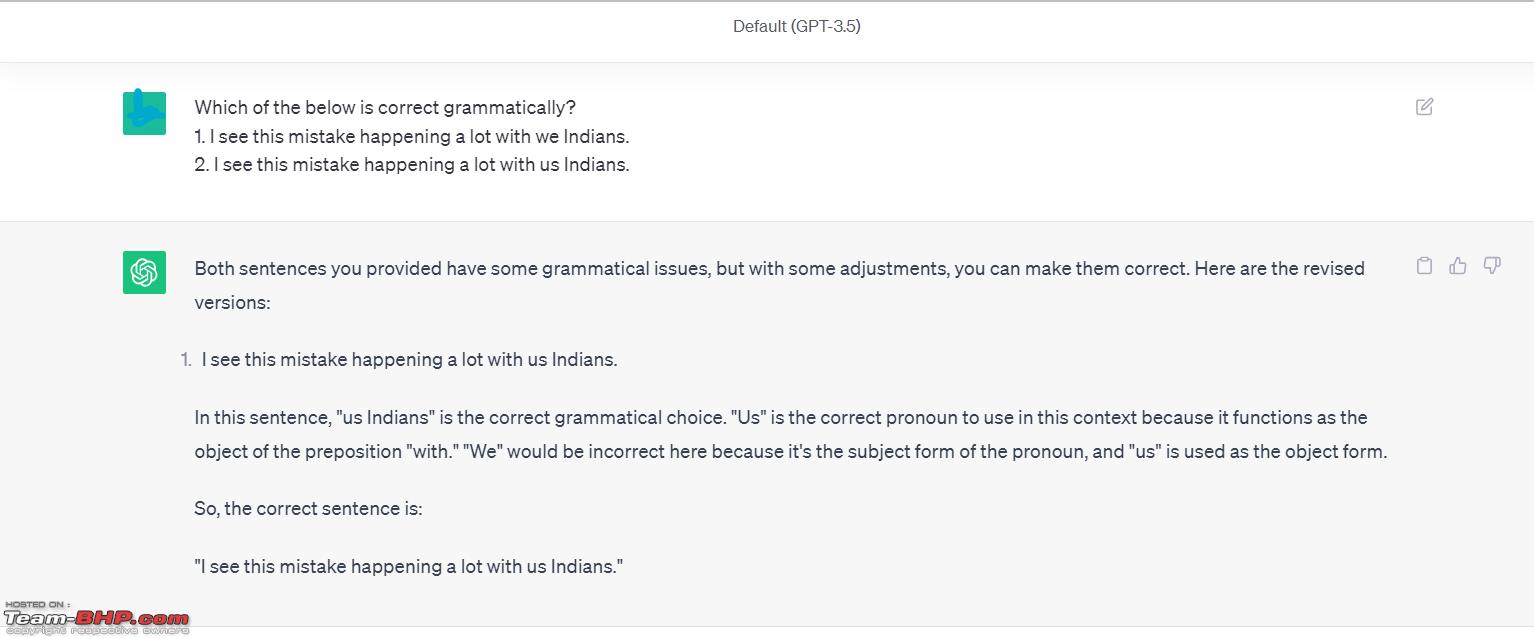Click the 'HOSTED ON :' watermark text
This screenshot has width=1534, height=639.
click(37, 604)
